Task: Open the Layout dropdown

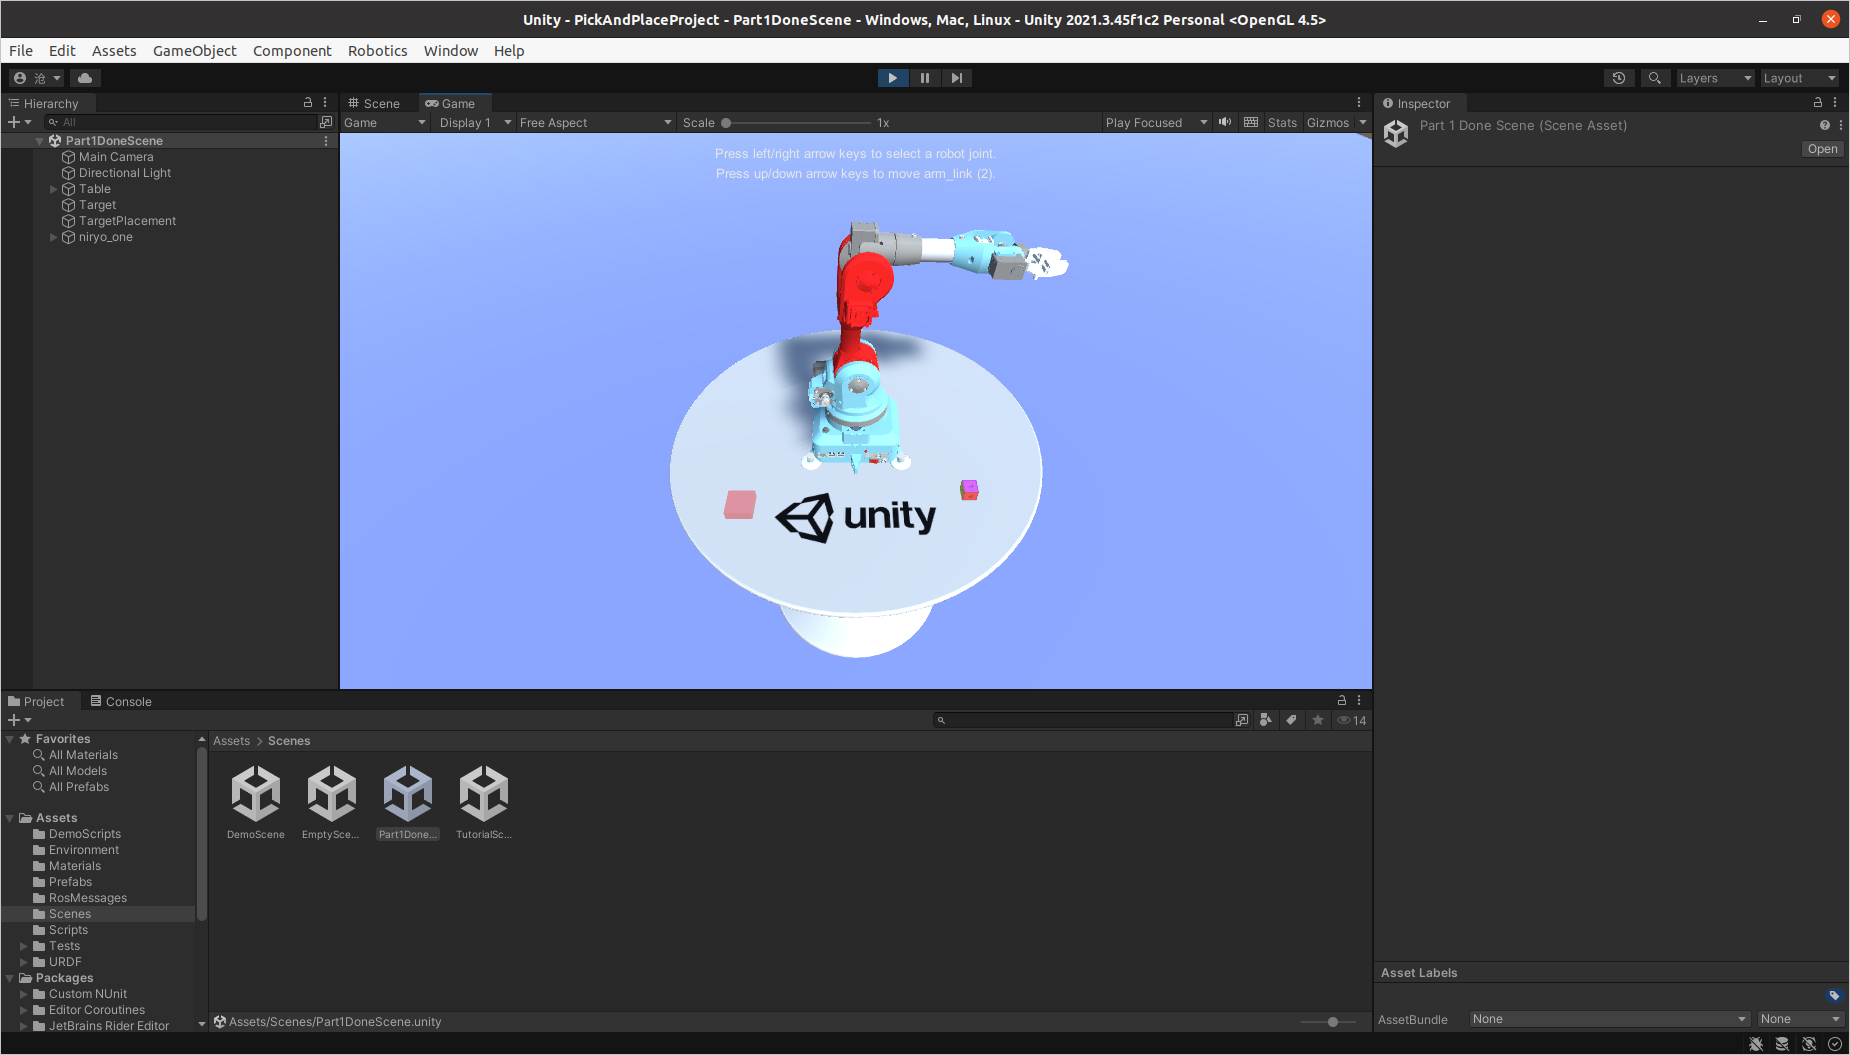Action: 1799,78
